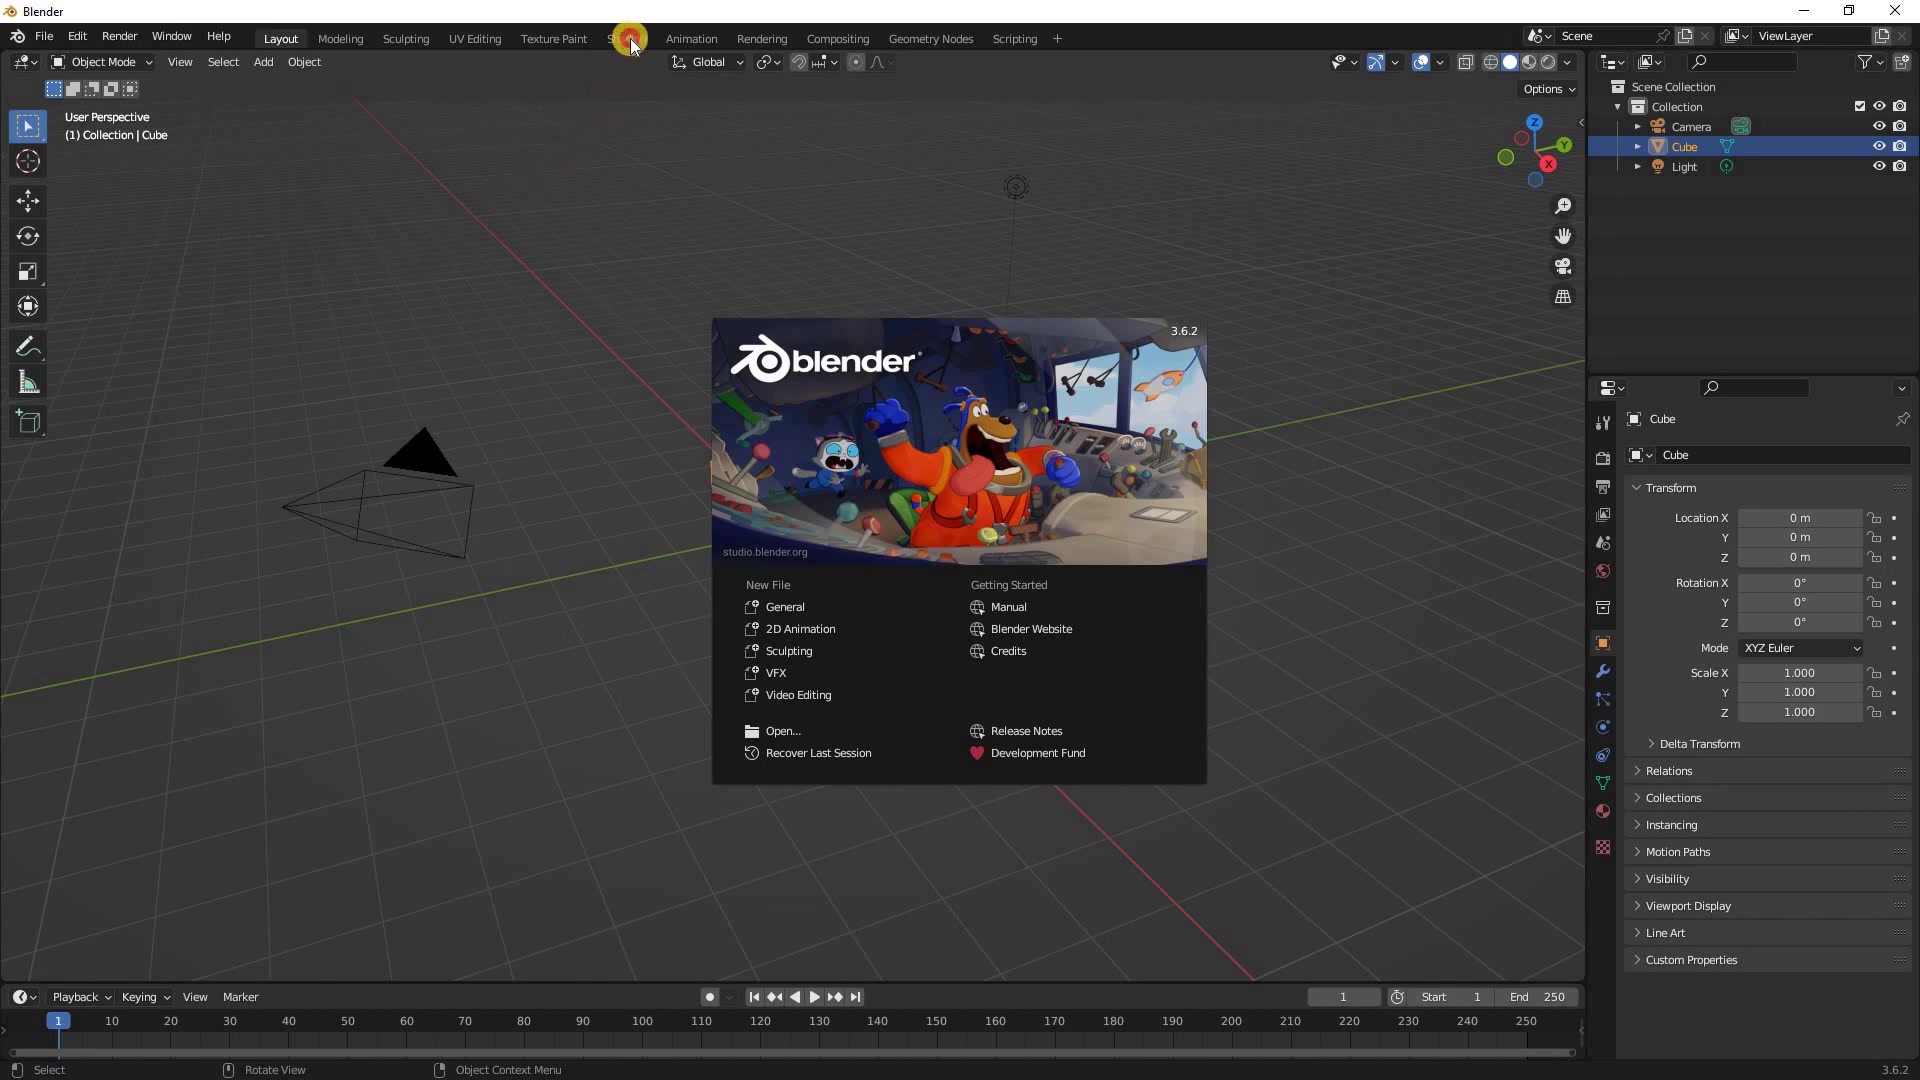Toggle X-Ray viewport display
This screenshot has width=1920, height=1080.
[x=1466, y=62]
